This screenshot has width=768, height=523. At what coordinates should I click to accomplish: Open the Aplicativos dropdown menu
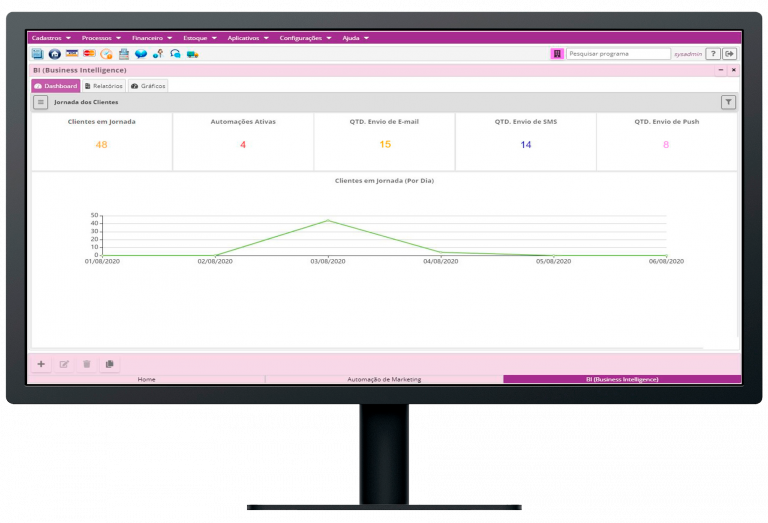pos(248,38)
